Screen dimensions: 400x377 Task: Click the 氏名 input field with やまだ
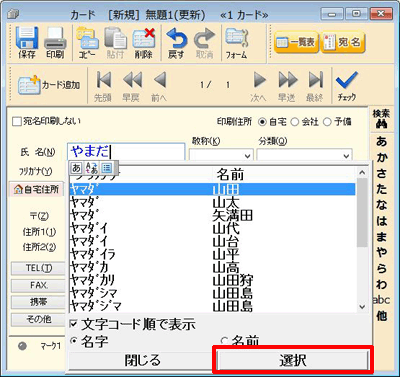(x=126, y=152)
